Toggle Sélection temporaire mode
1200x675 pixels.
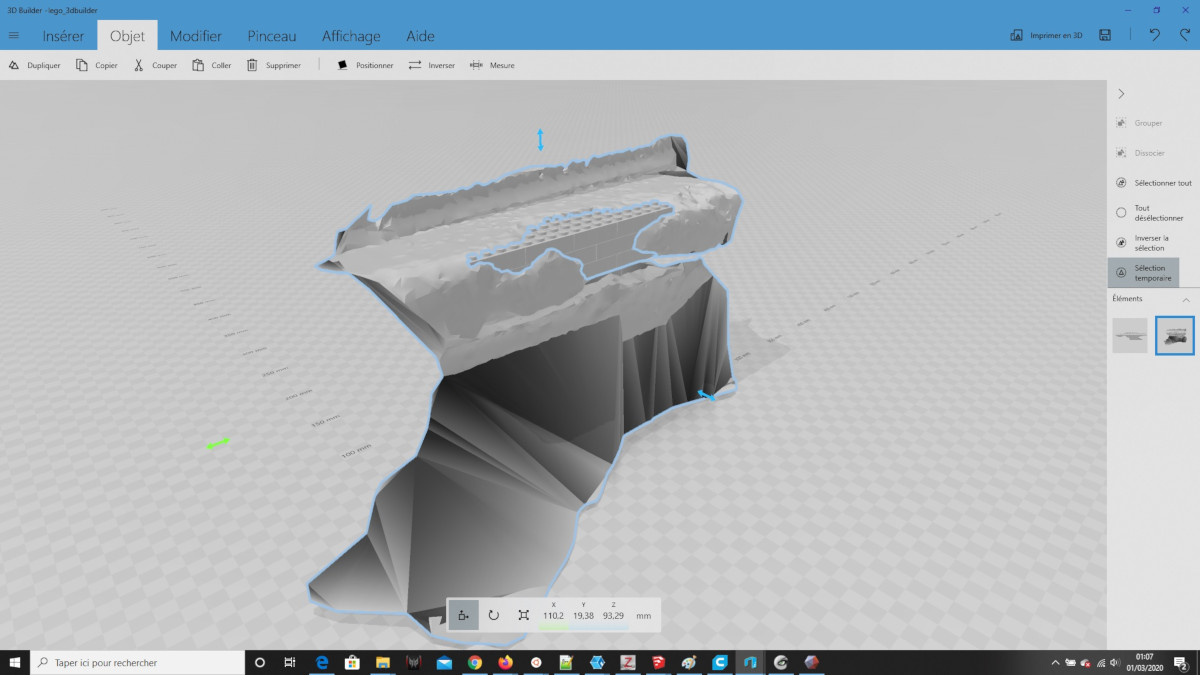pos(1143,272)
